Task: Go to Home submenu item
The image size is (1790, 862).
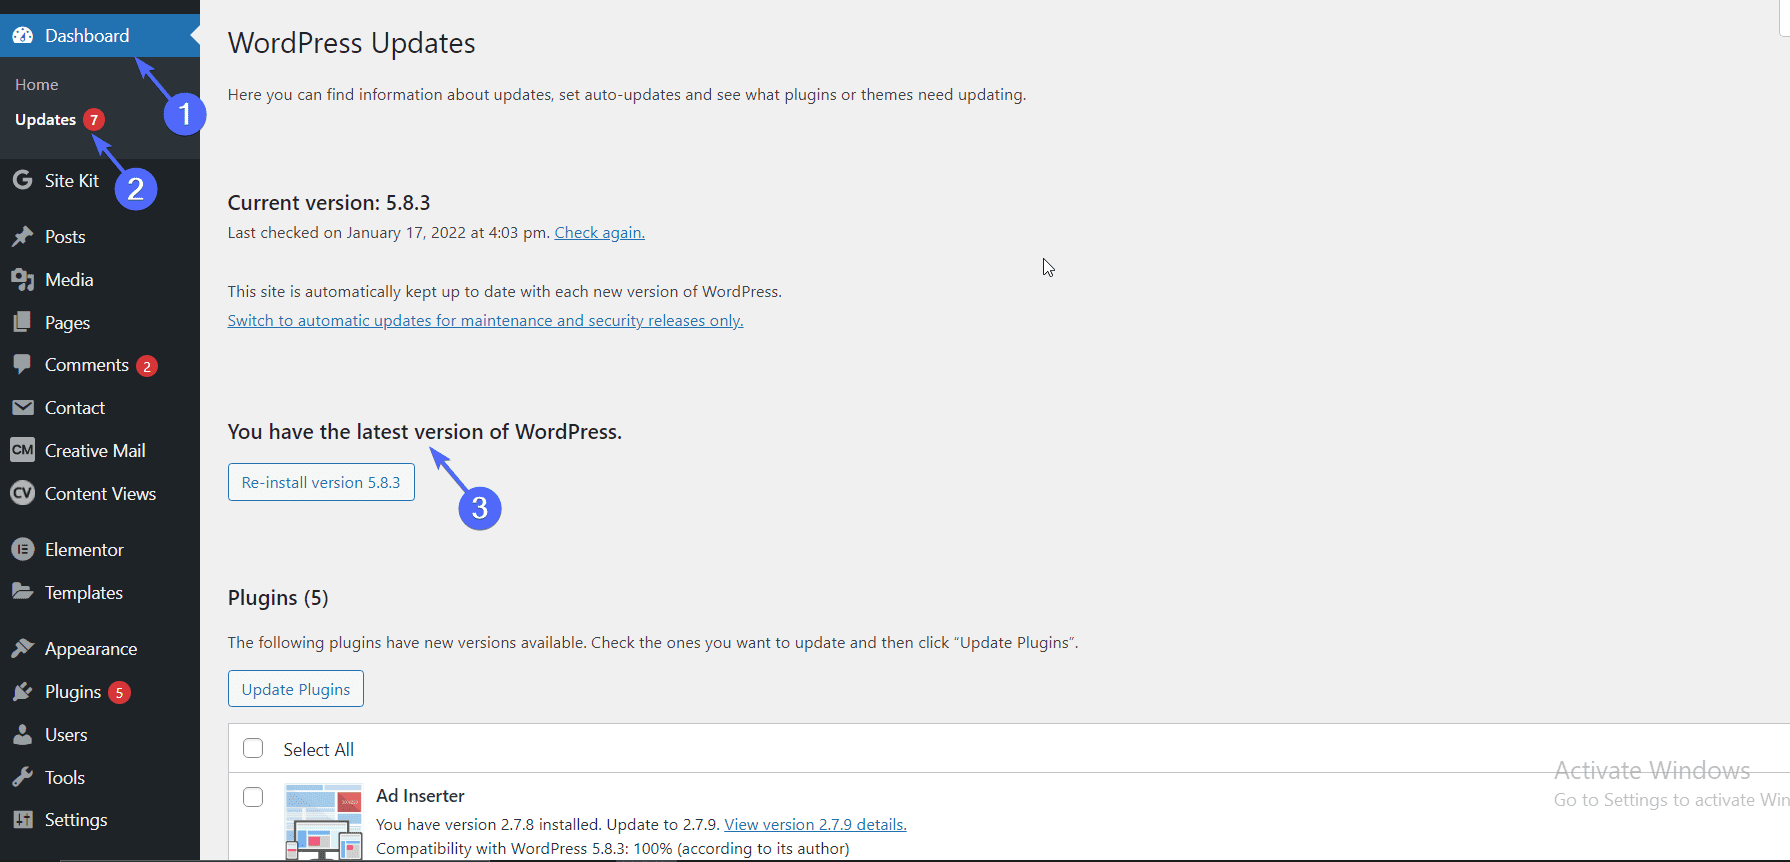Action: pyautogui.click(x=37, y=85)
